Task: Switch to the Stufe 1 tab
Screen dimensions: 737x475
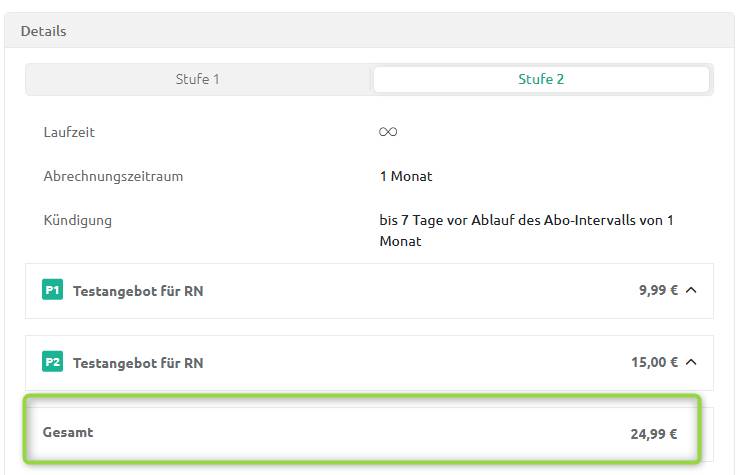Action: pyautogui.click(x=198, y=79)
